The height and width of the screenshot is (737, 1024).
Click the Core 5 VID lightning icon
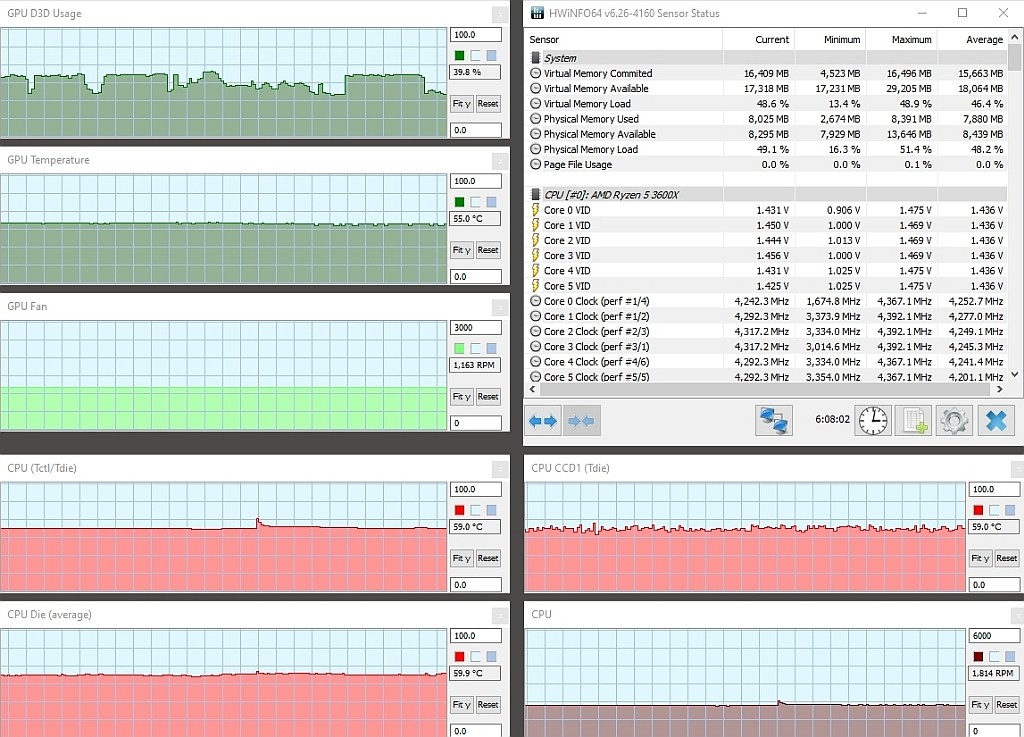coord(536,285)
